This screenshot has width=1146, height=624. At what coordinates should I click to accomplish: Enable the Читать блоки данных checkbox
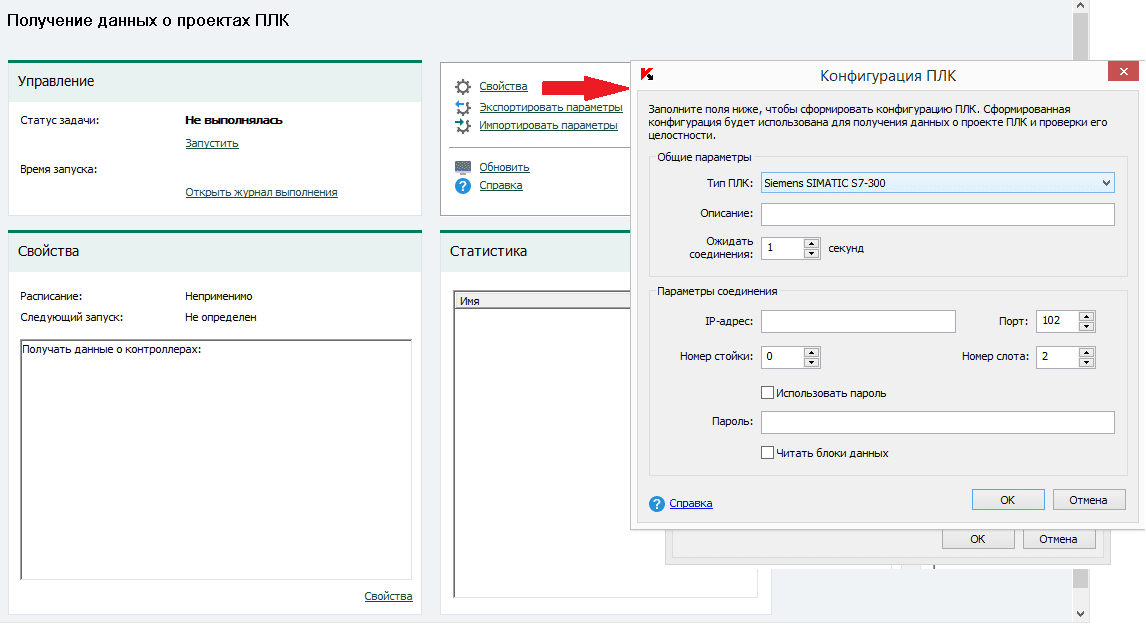coord(767,453)
